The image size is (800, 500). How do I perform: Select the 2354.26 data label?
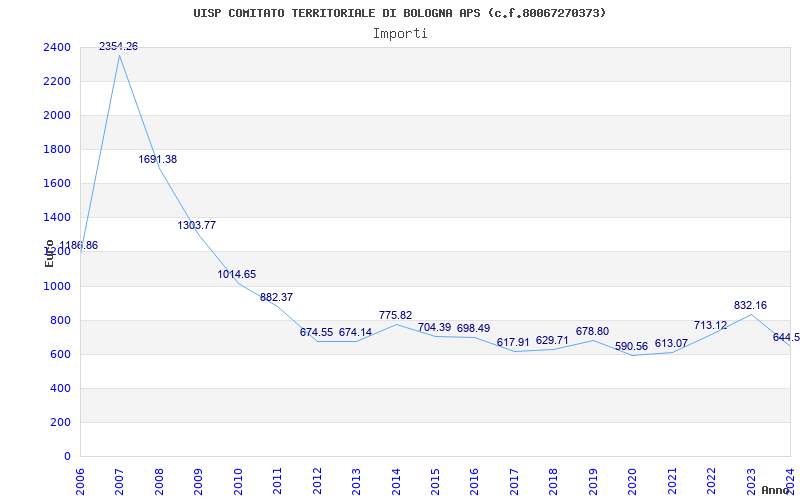point(118,46)
